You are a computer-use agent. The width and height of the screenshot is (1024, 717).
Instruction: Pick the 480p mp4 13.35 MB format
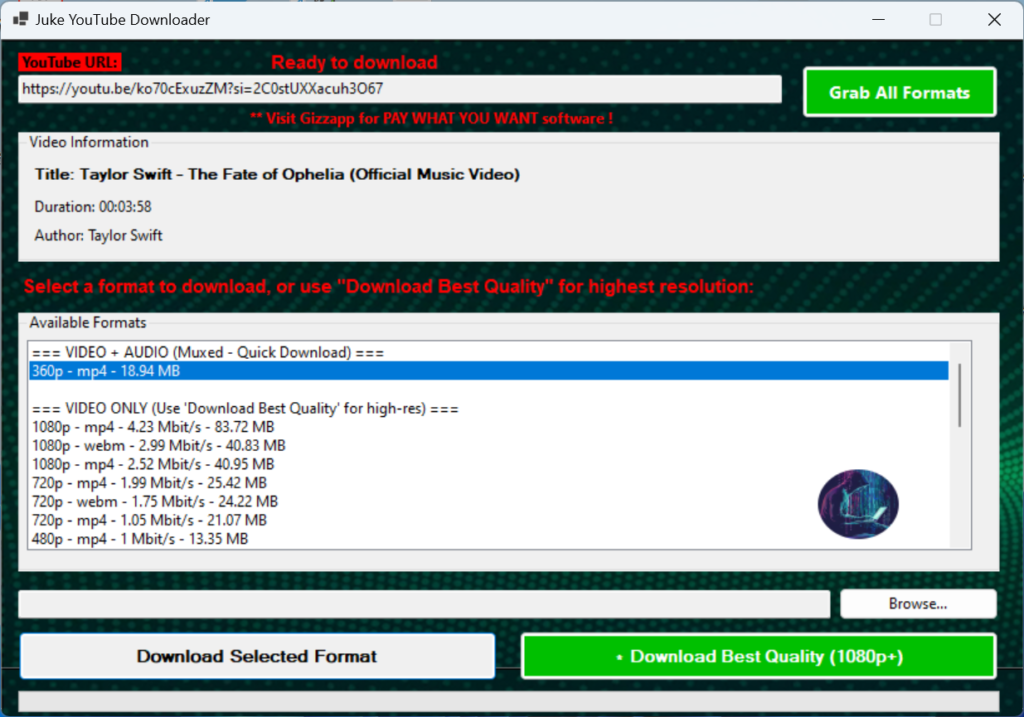139,539
